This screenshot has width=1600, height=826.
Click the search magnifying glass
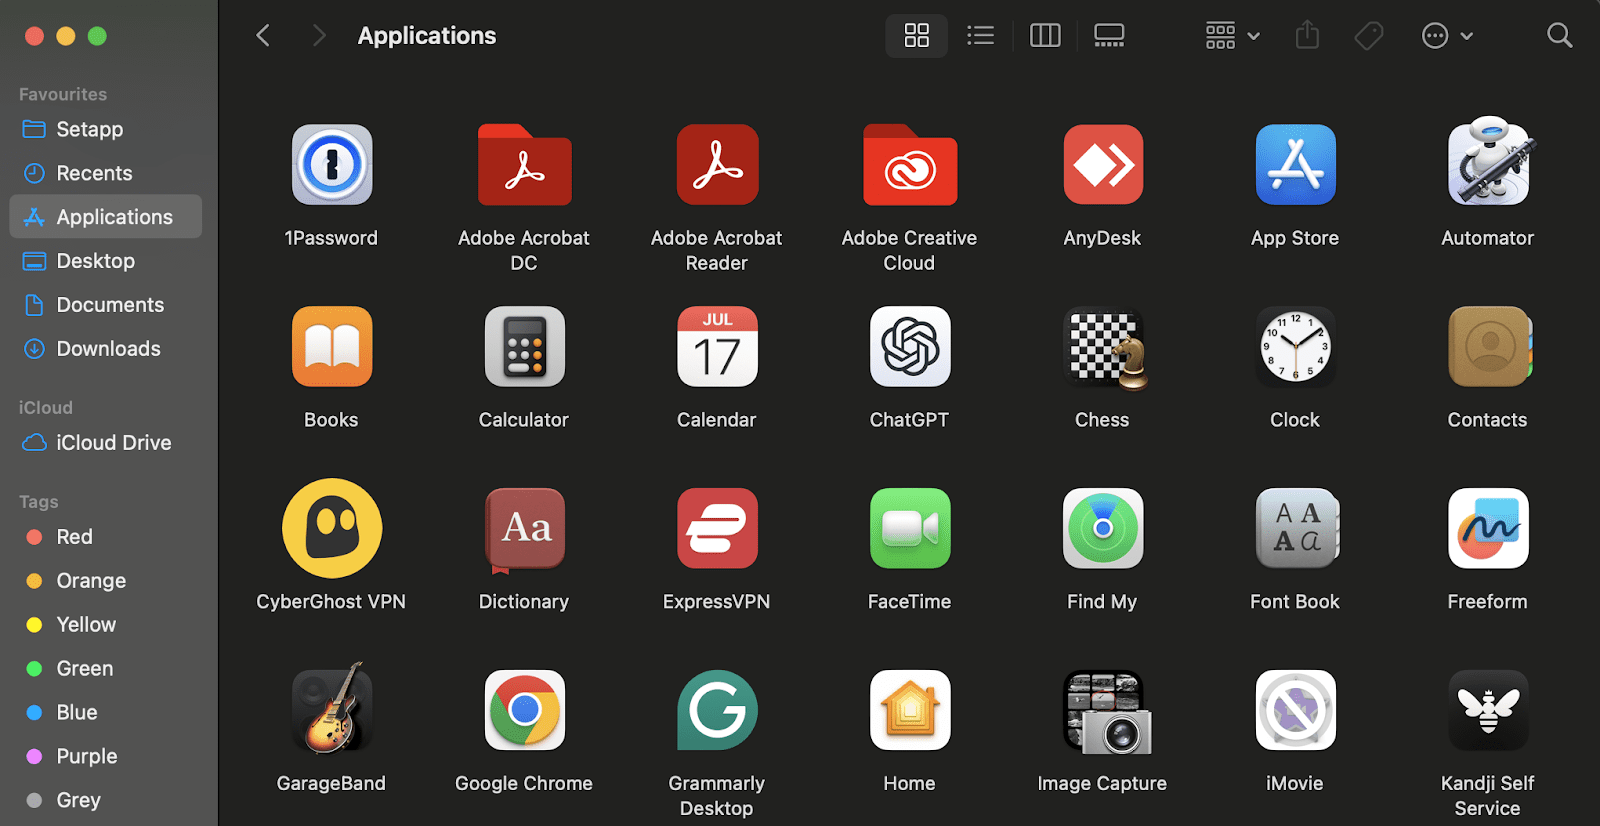point(1559,36)
